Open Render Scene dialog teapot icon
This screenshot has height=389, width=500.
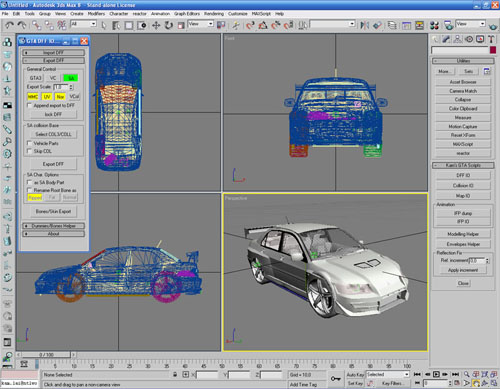click(449, 25)
